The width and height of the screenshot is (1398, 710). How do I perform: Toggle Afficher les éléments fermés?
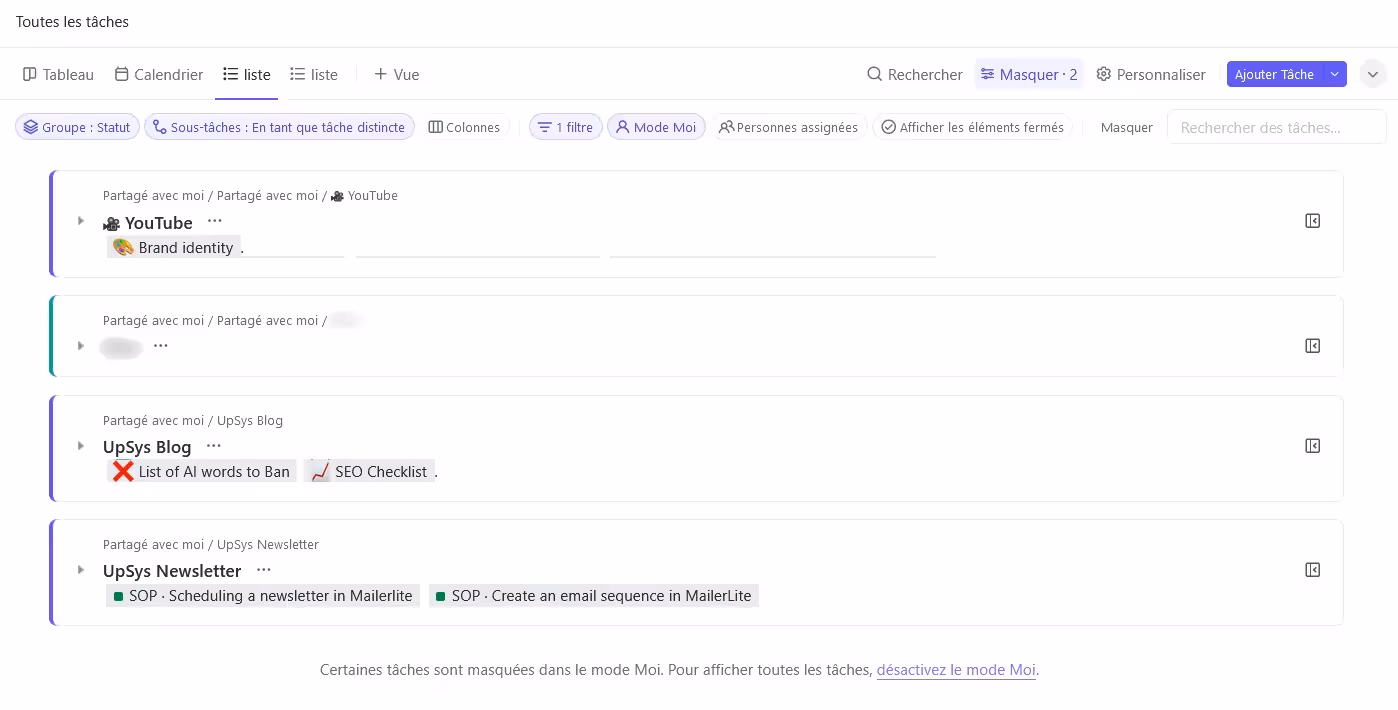[x=888, y=127]
